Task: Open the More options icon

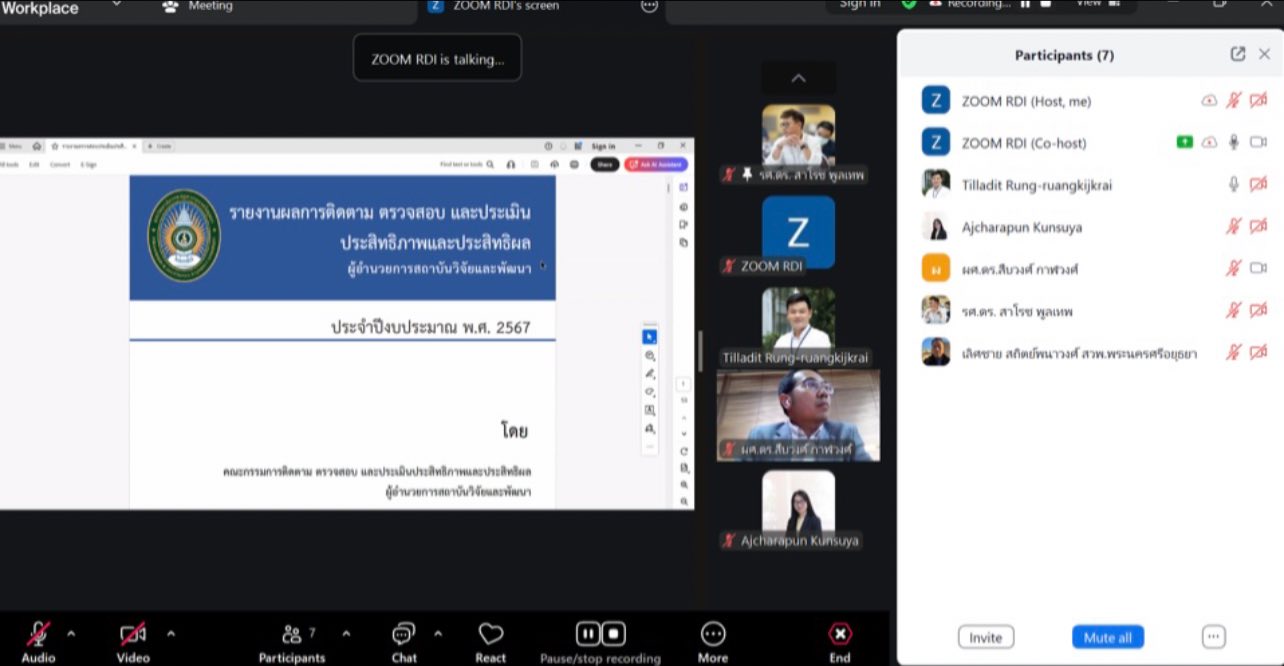Action: coord(713,634)
